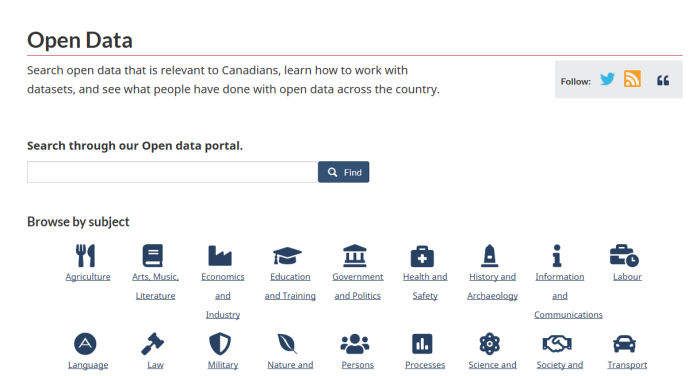Click the Find search button
The image size is (700, 376).
[x=344, y=172]
